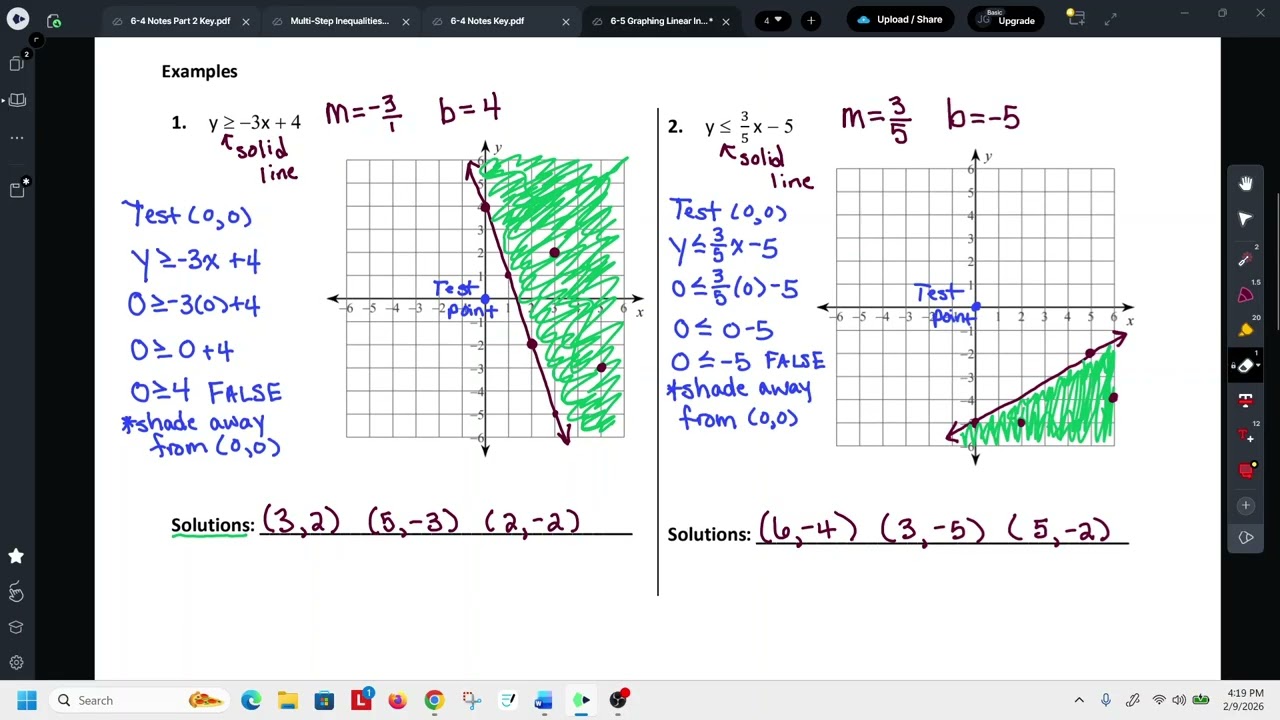Open the gesture hand icon in sidebar
This screenshot has height=720, width=1280.
click(x=16, y=592)
